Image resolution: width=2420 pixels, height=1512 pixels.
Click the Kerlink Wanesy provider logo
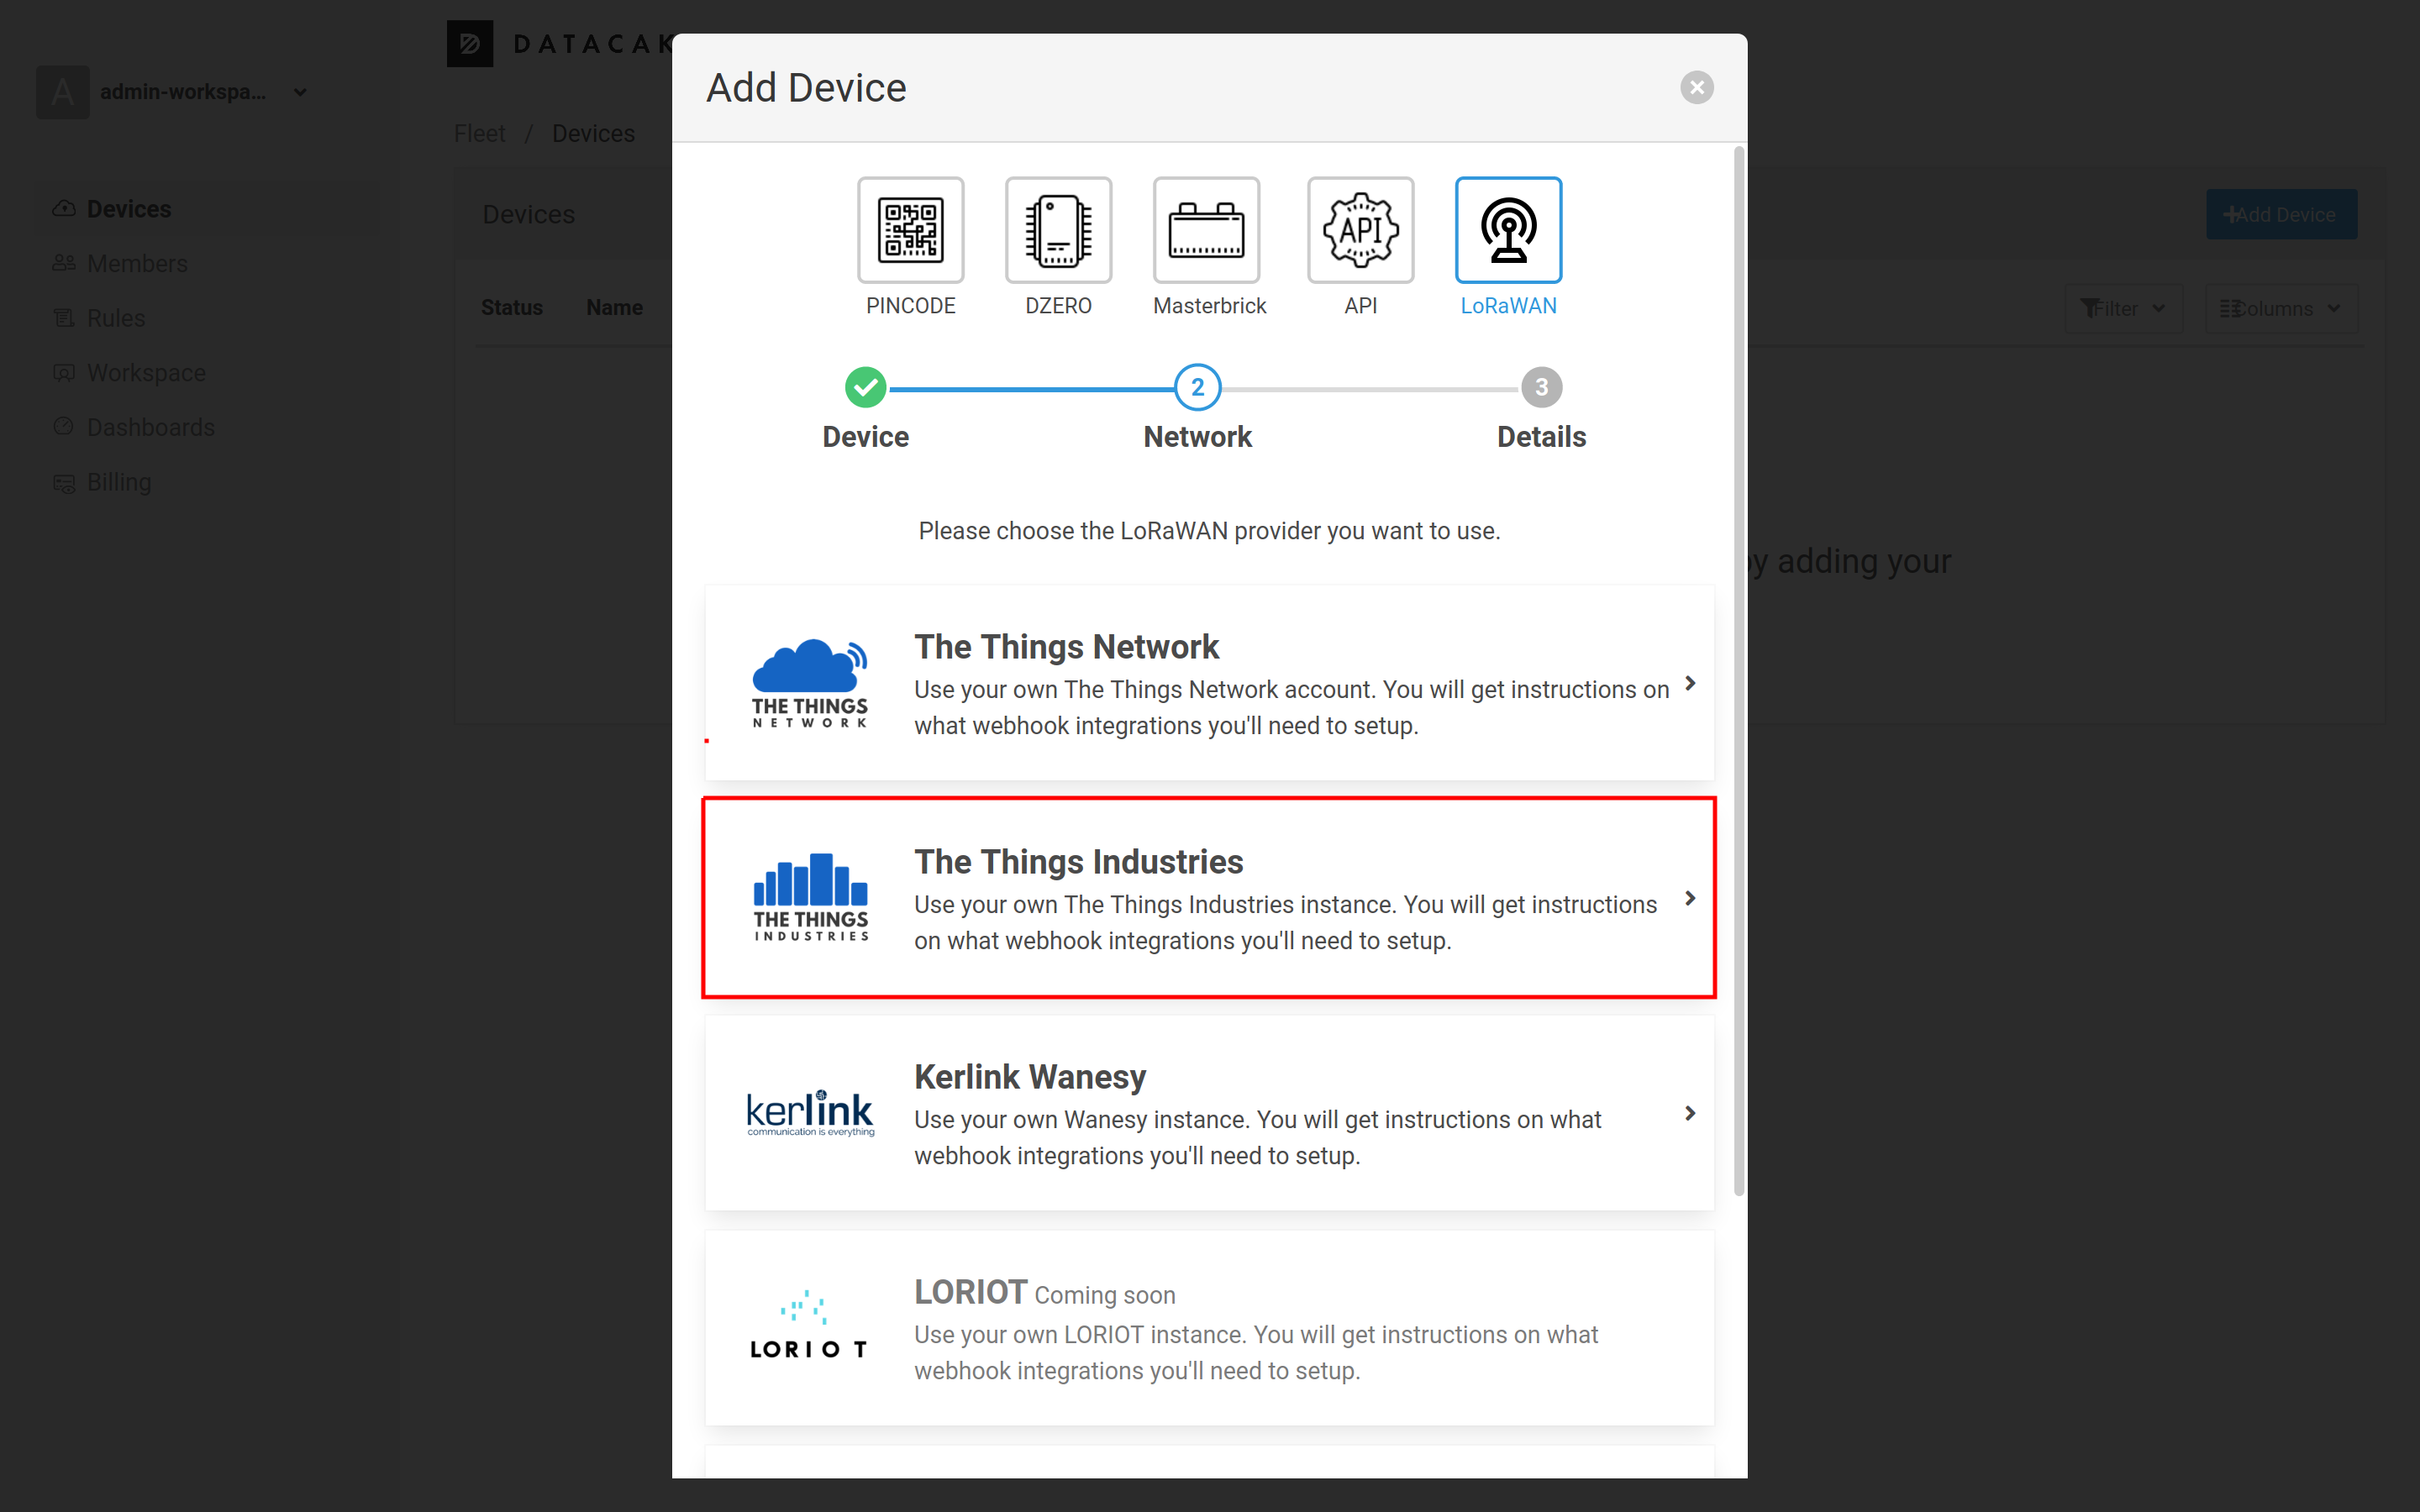pos(808,1110)
